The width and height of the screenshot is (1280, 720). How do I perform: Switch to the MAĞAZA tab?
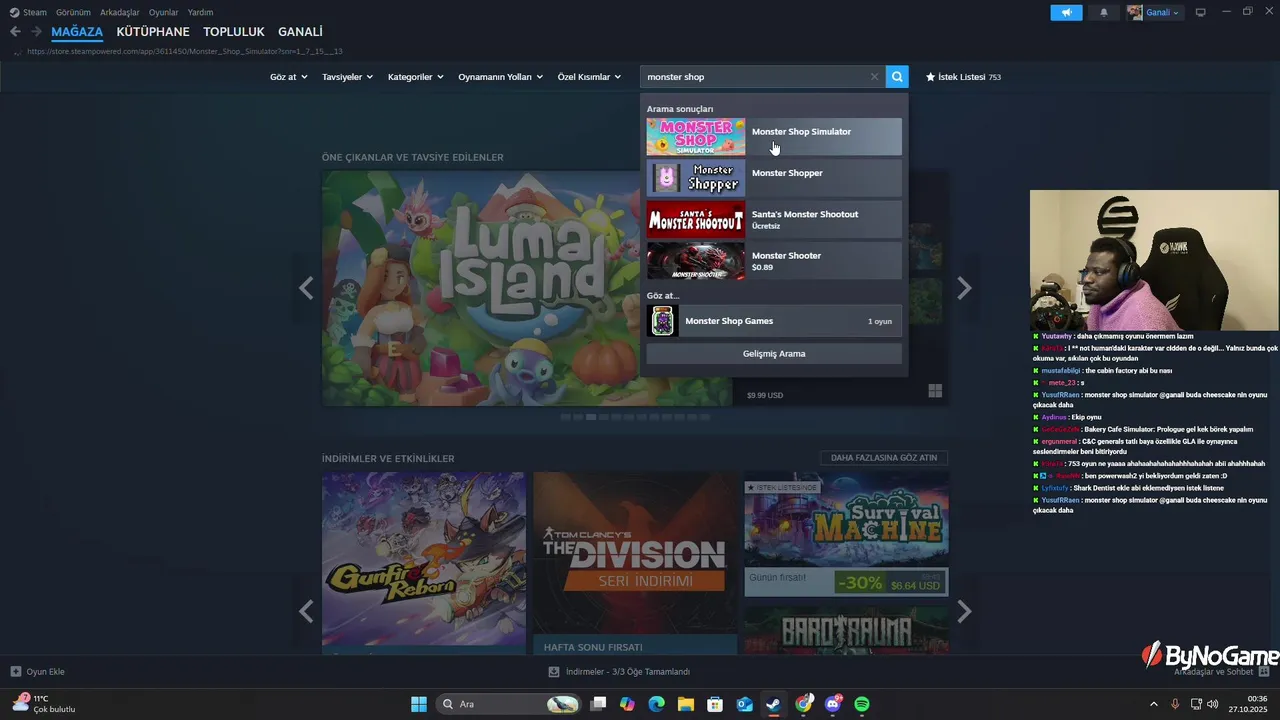[x=77, y=32]
